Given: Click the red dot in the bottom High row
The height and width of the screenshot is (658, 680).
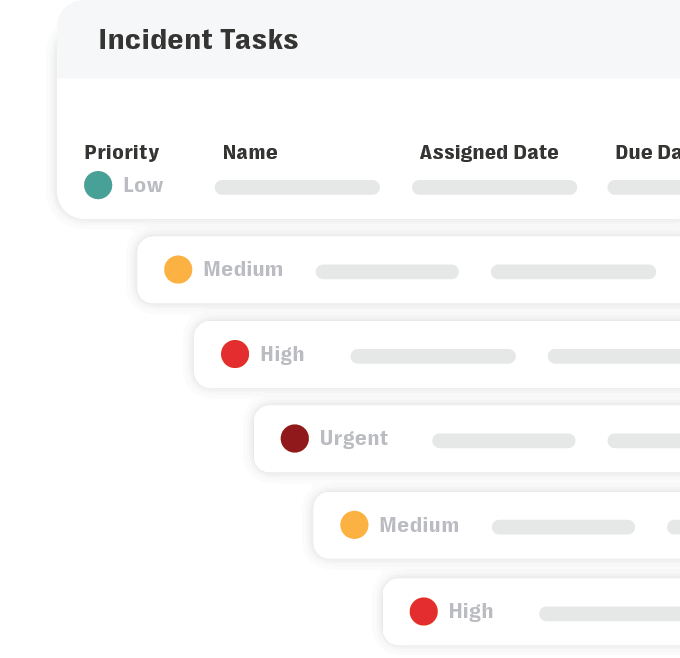Looking at the screenshot, I should 424,611.
